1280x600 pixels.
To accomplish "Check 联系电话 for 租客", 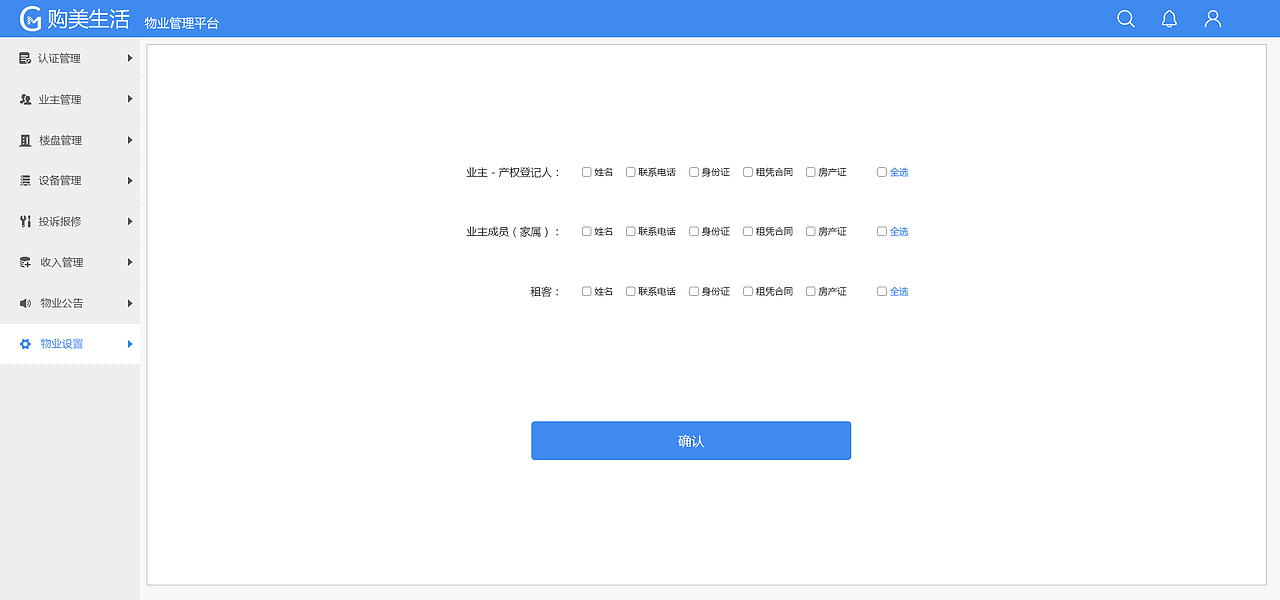I will [631, 291].
